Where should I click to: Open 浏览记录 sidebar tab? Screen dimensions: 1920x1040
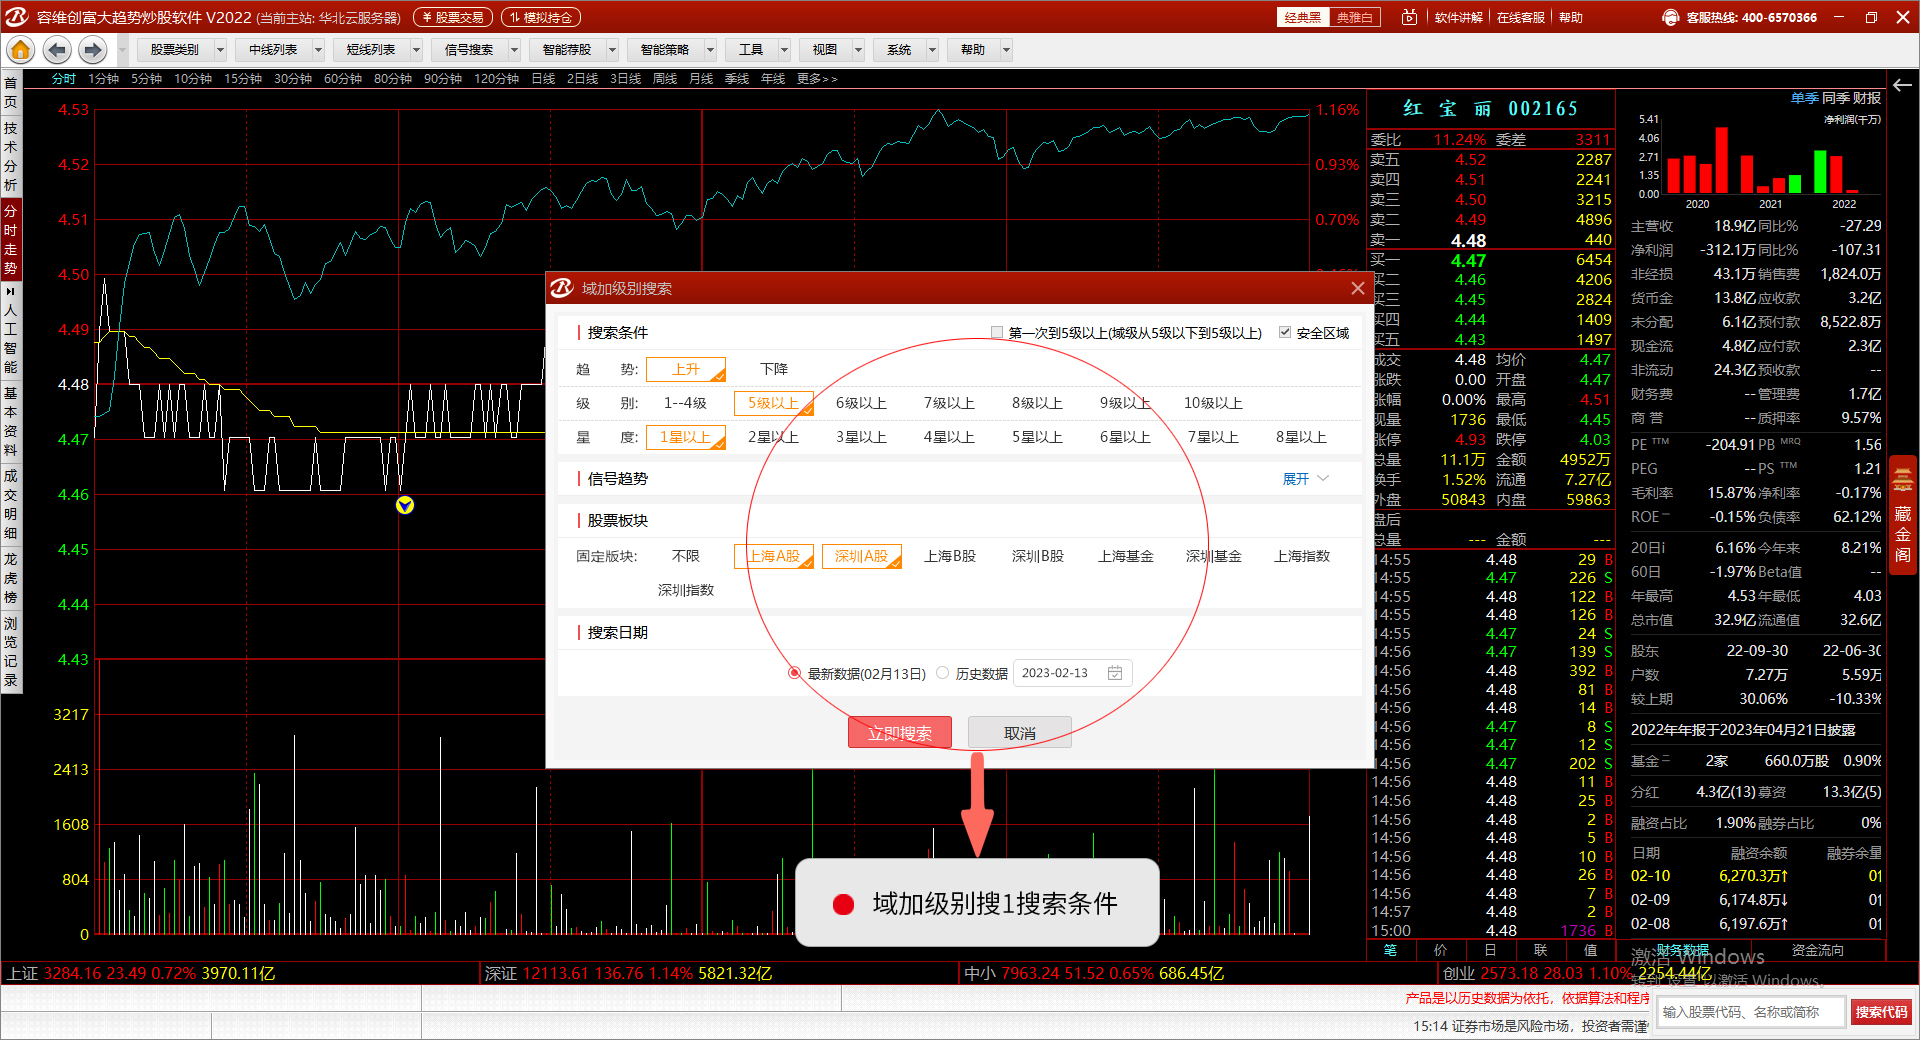(11, 651)
